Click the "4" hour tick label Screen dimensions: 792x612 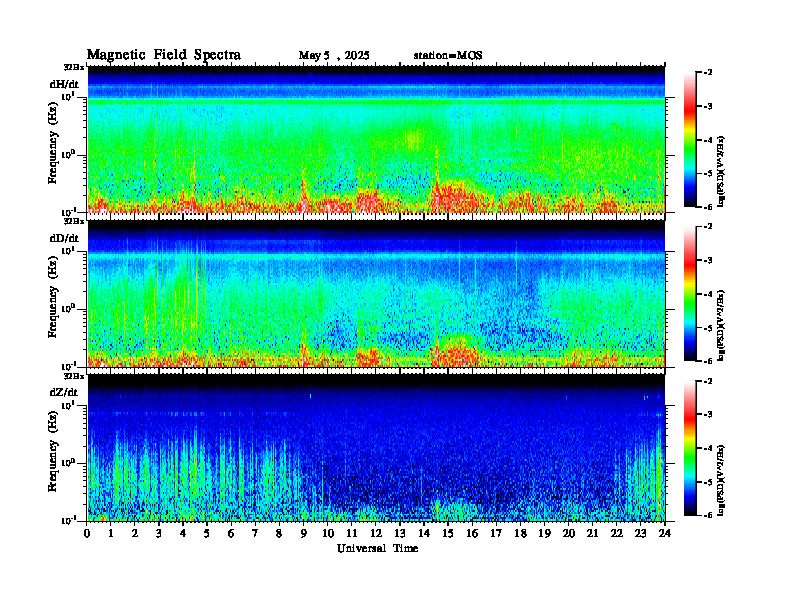coord(183,533)
